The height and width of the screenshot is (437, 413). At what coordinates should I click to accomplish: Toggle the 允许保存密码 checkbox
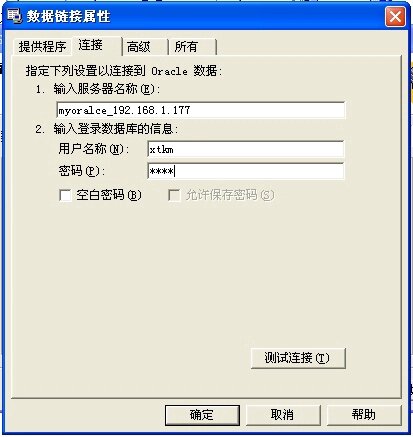[174, 195]
